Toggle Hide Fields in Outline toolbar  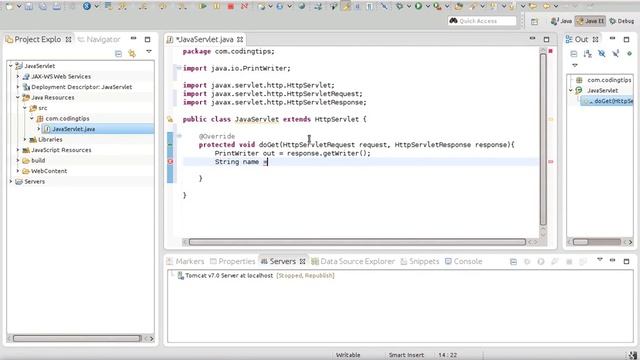(602, 53)
